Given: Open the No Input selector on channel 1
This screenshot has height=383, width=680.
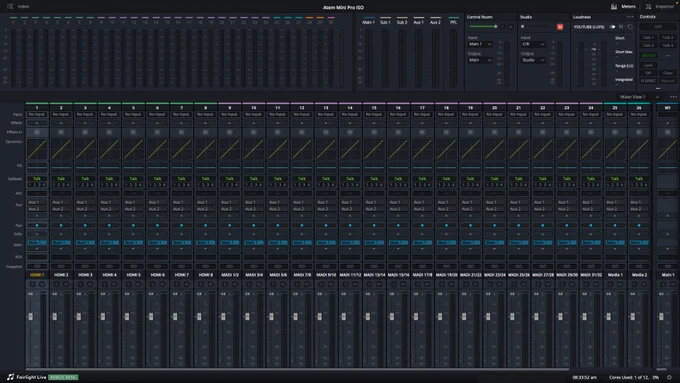Looking at the screenshot, I should (37, 115).
